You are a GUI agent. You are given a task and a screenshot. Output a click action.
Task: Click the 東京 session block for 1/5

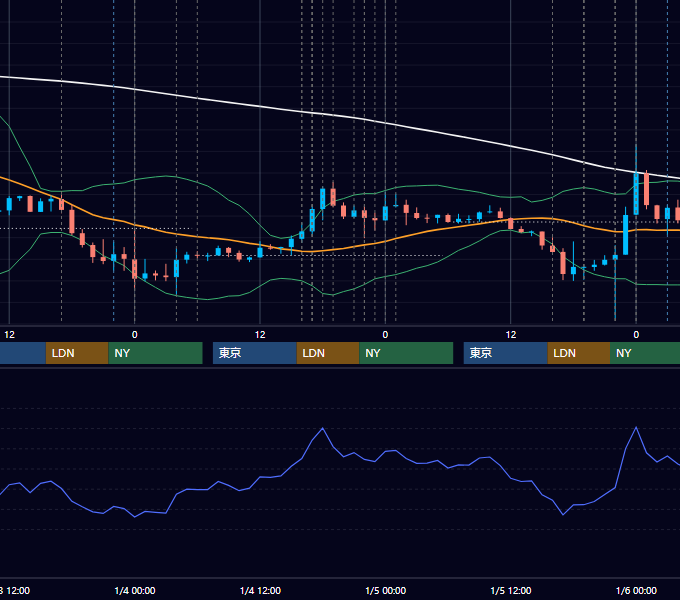pos(506,353)
